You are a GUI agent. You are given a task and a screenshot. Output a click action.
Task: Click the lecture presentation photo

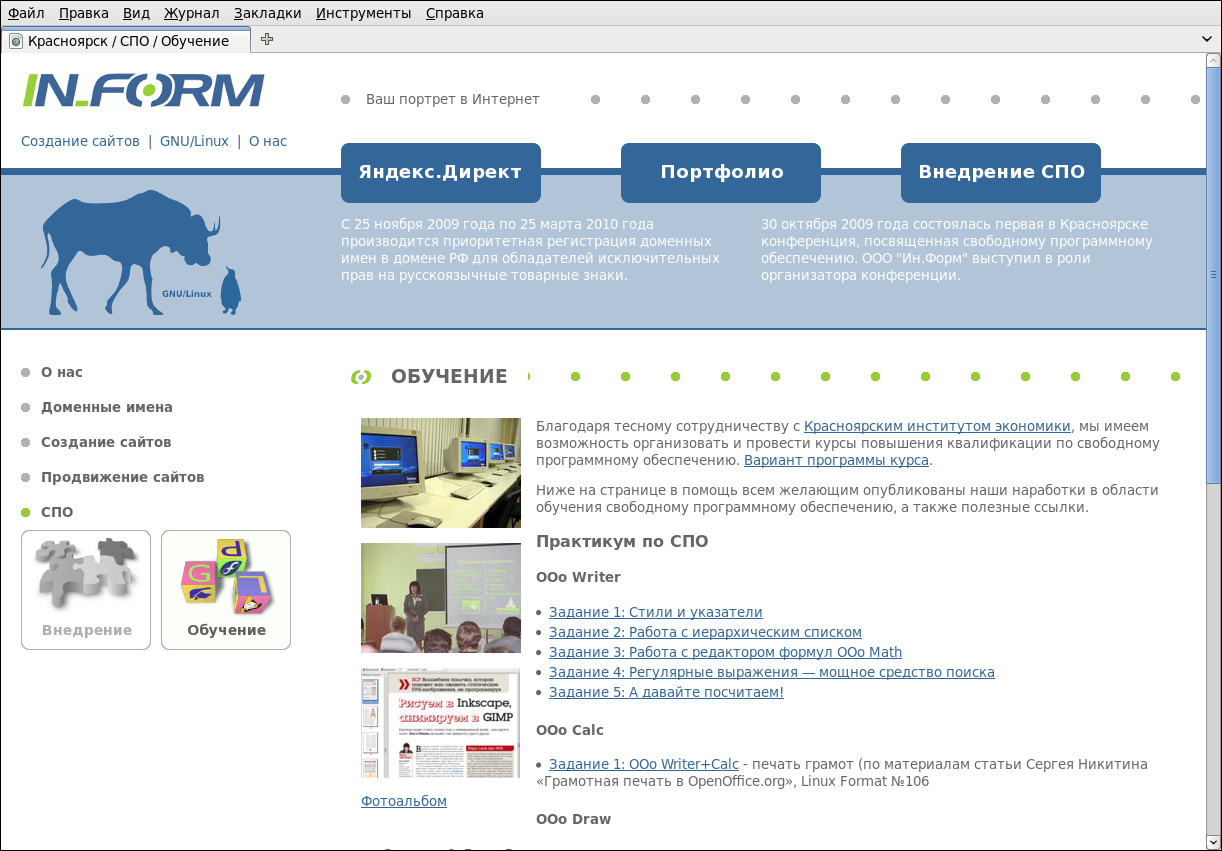440,598
